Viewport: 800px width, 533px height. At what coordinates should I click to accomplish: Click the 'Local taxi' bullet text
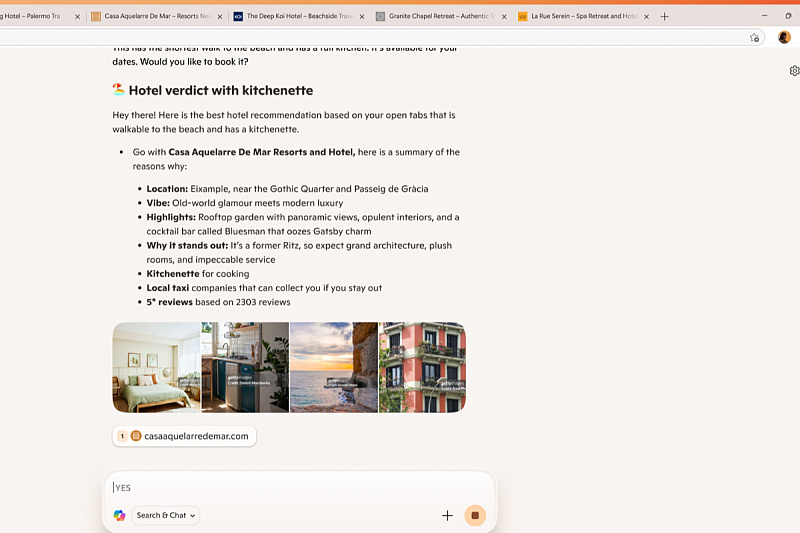pos(264,288)
